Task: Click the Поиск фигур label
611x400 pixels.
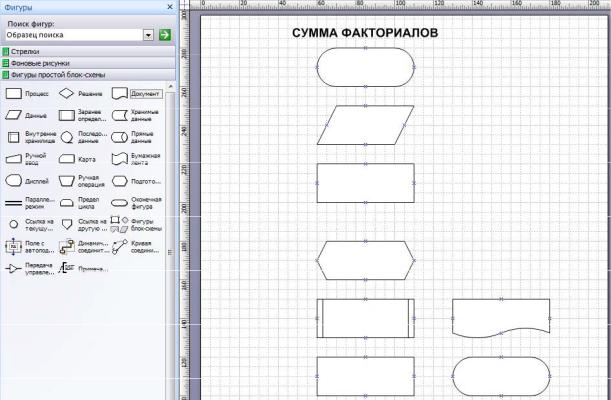Action: 31,24
